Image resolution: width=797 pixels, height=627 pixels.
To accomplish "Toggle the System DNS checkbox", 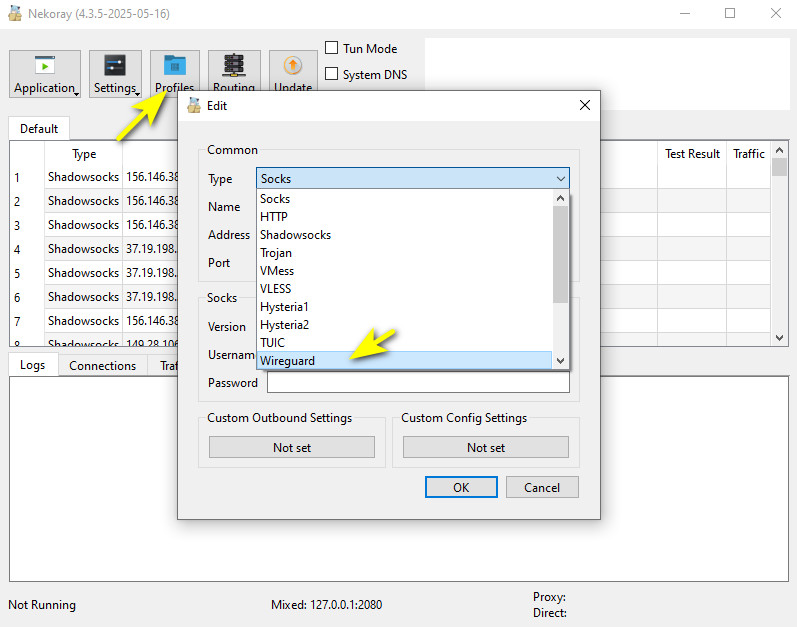I will pyautogui.click(x=332, y=74).
